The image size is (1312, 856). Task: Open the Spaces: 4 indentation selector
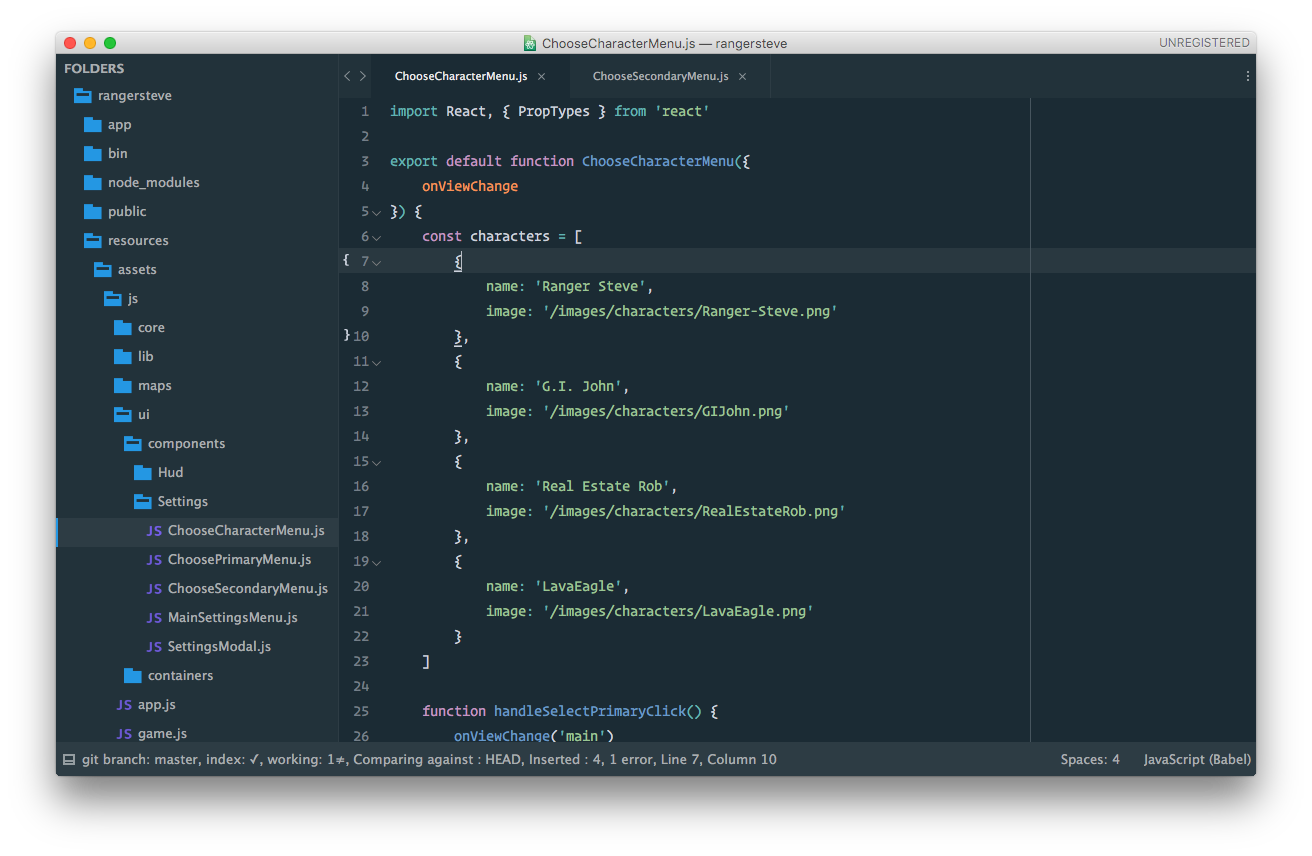pyautogui.click(x=1090, y=759)
